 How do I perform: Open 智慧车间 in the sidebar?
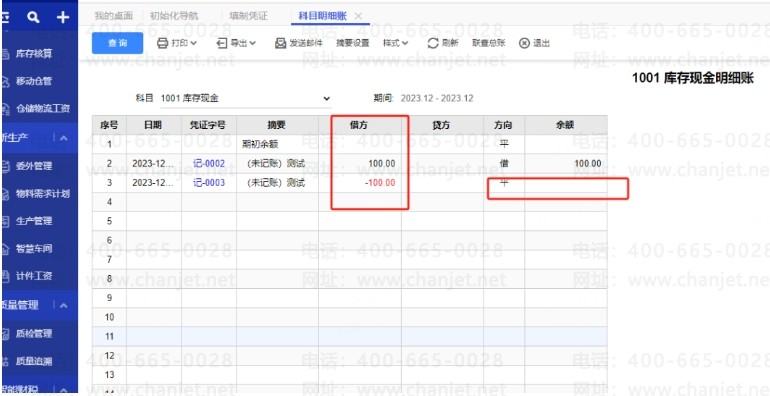click(34, 249)
